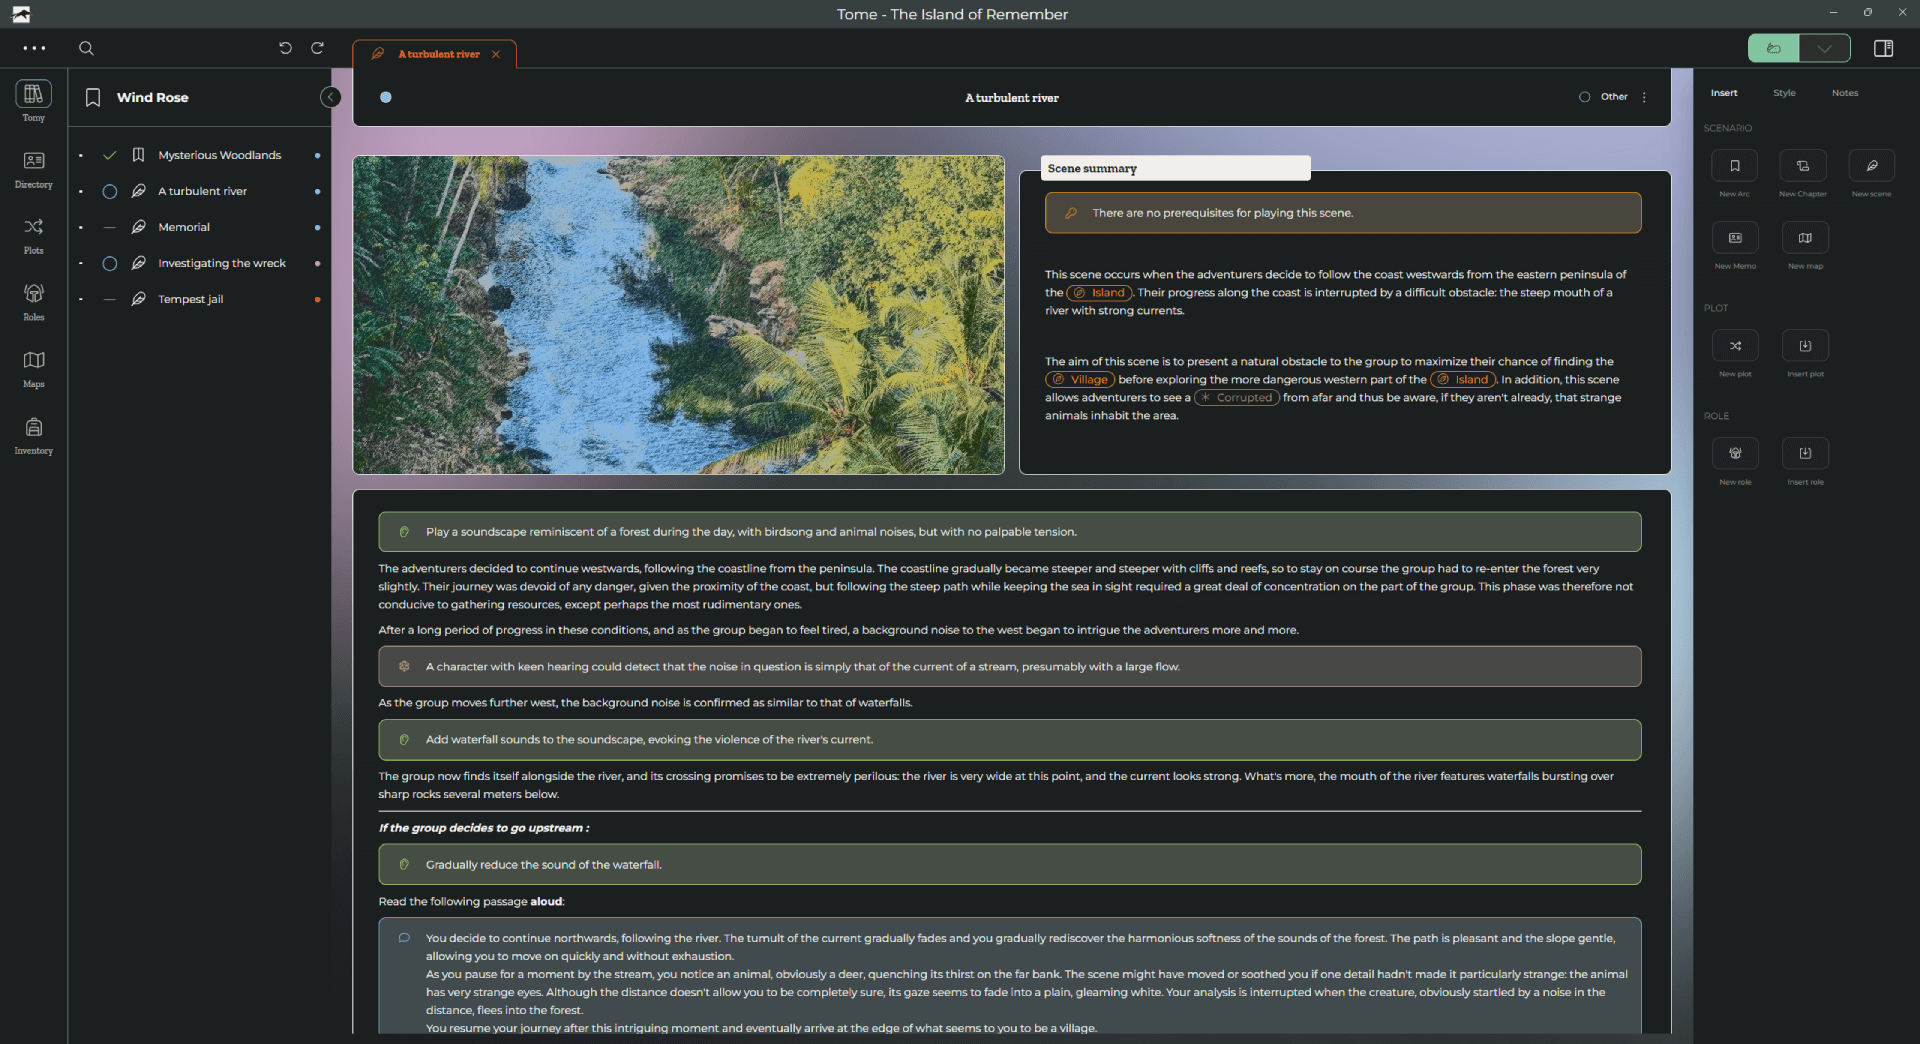Click the New Chapter icon

[1802, 166]
